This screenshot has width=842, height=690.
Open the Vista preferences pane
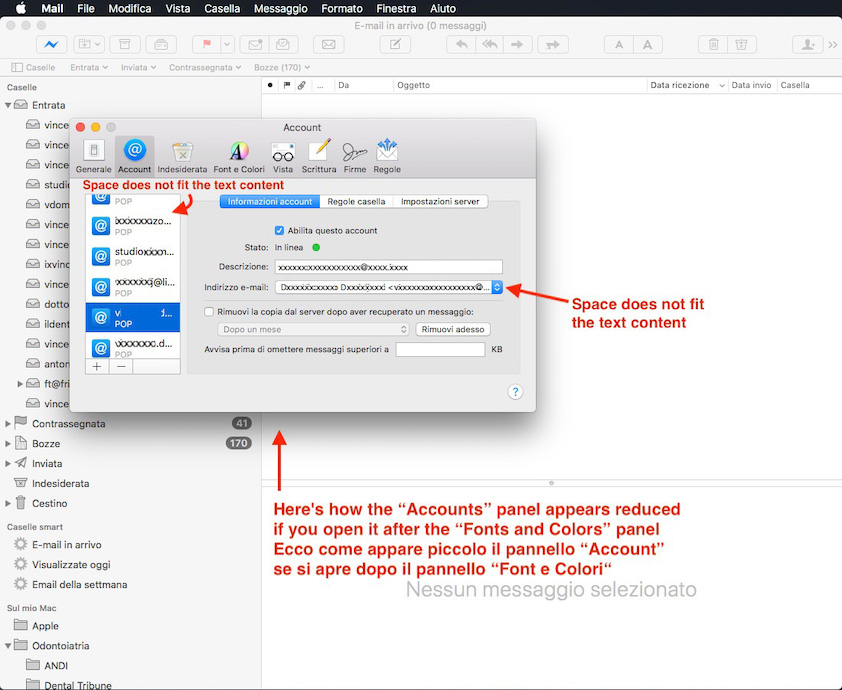point(282,156)
